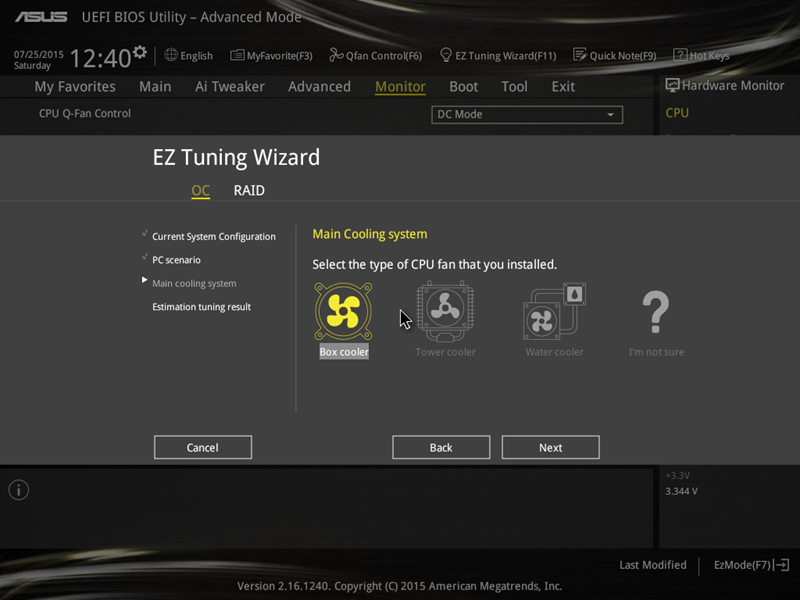Select the Monitor tab
This screenshot has width=800, height=600.
[x=401, y=87]
